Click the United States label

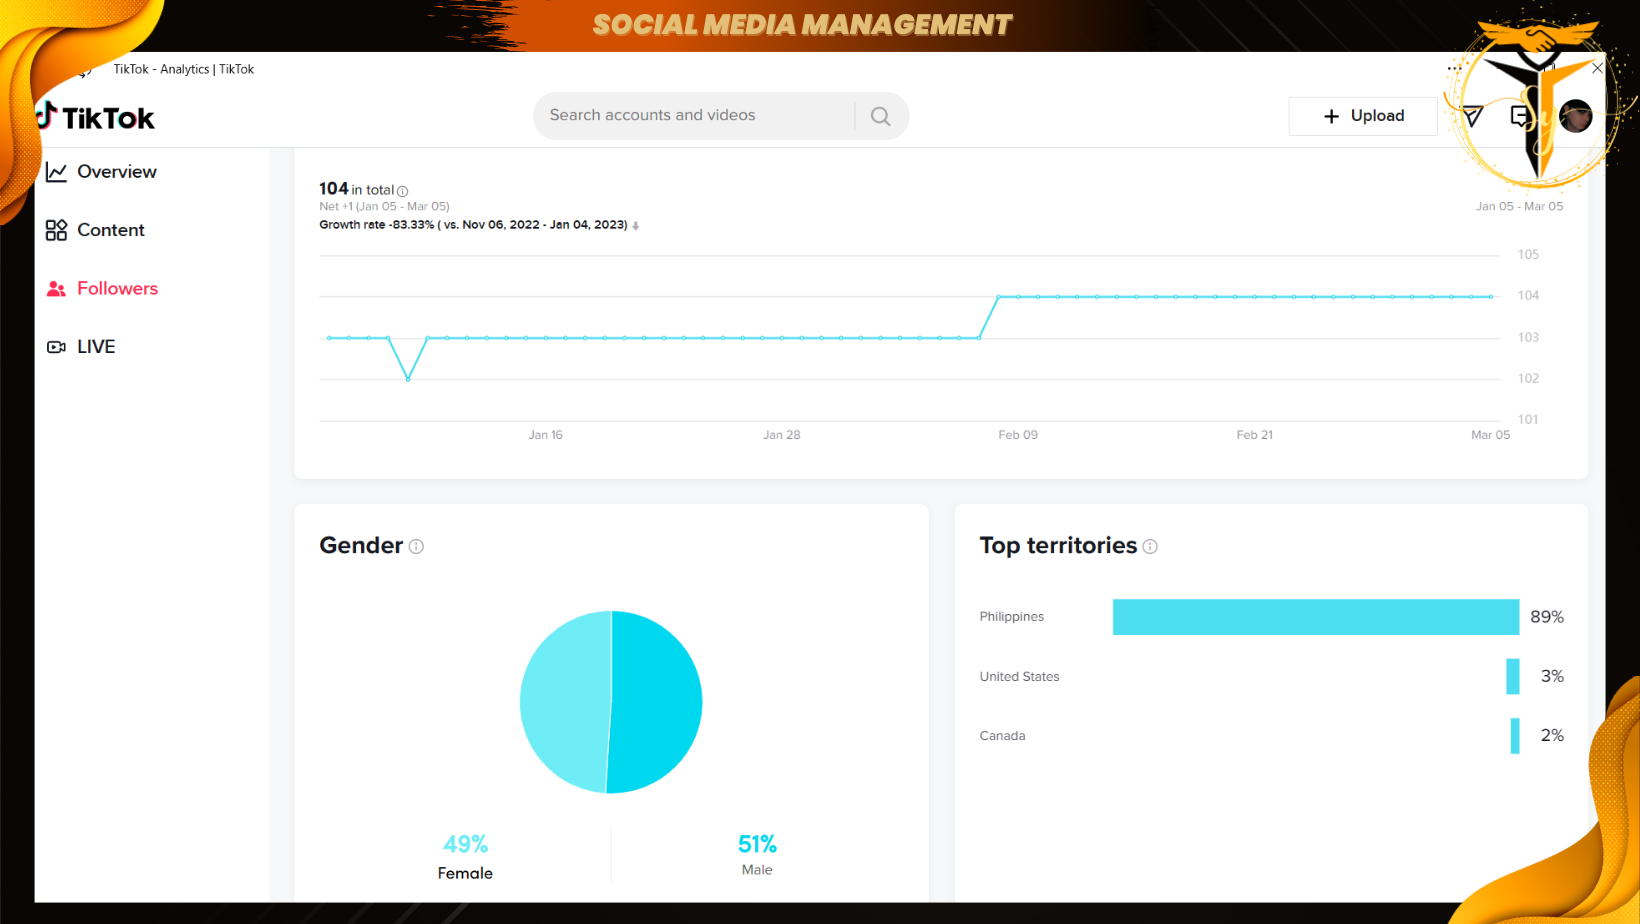tap(1019, 677)
